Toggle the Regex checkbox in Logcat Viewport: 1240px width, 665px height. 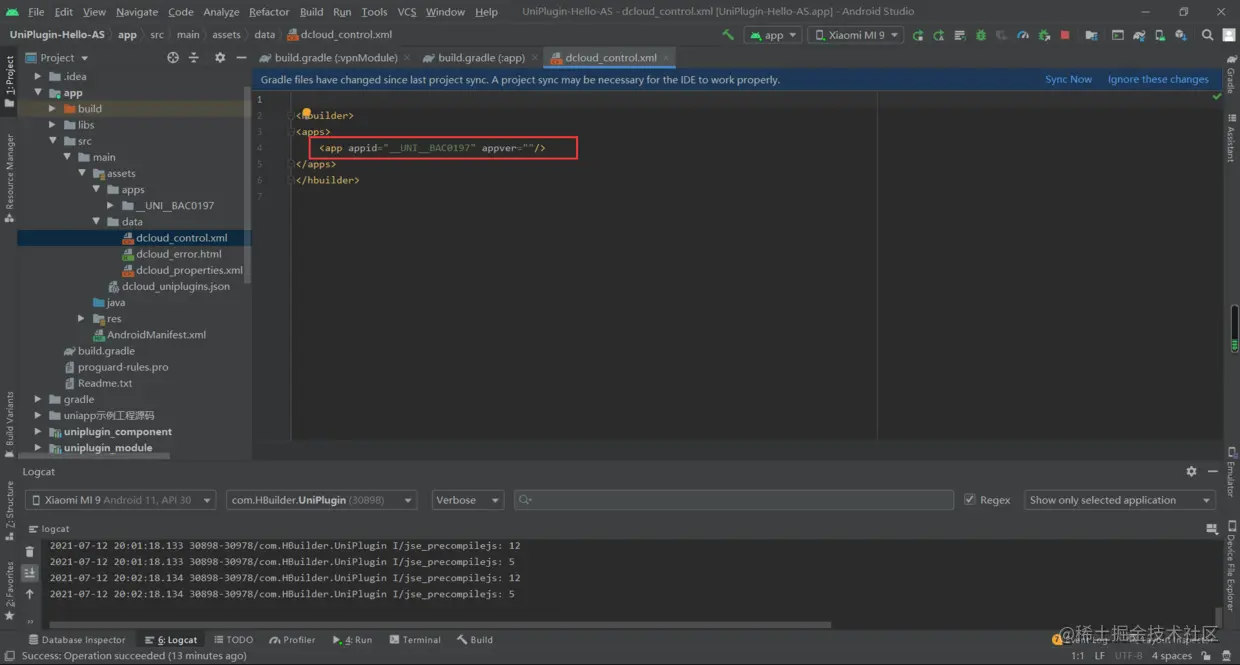pyautogui.click(x=970, y=500)
